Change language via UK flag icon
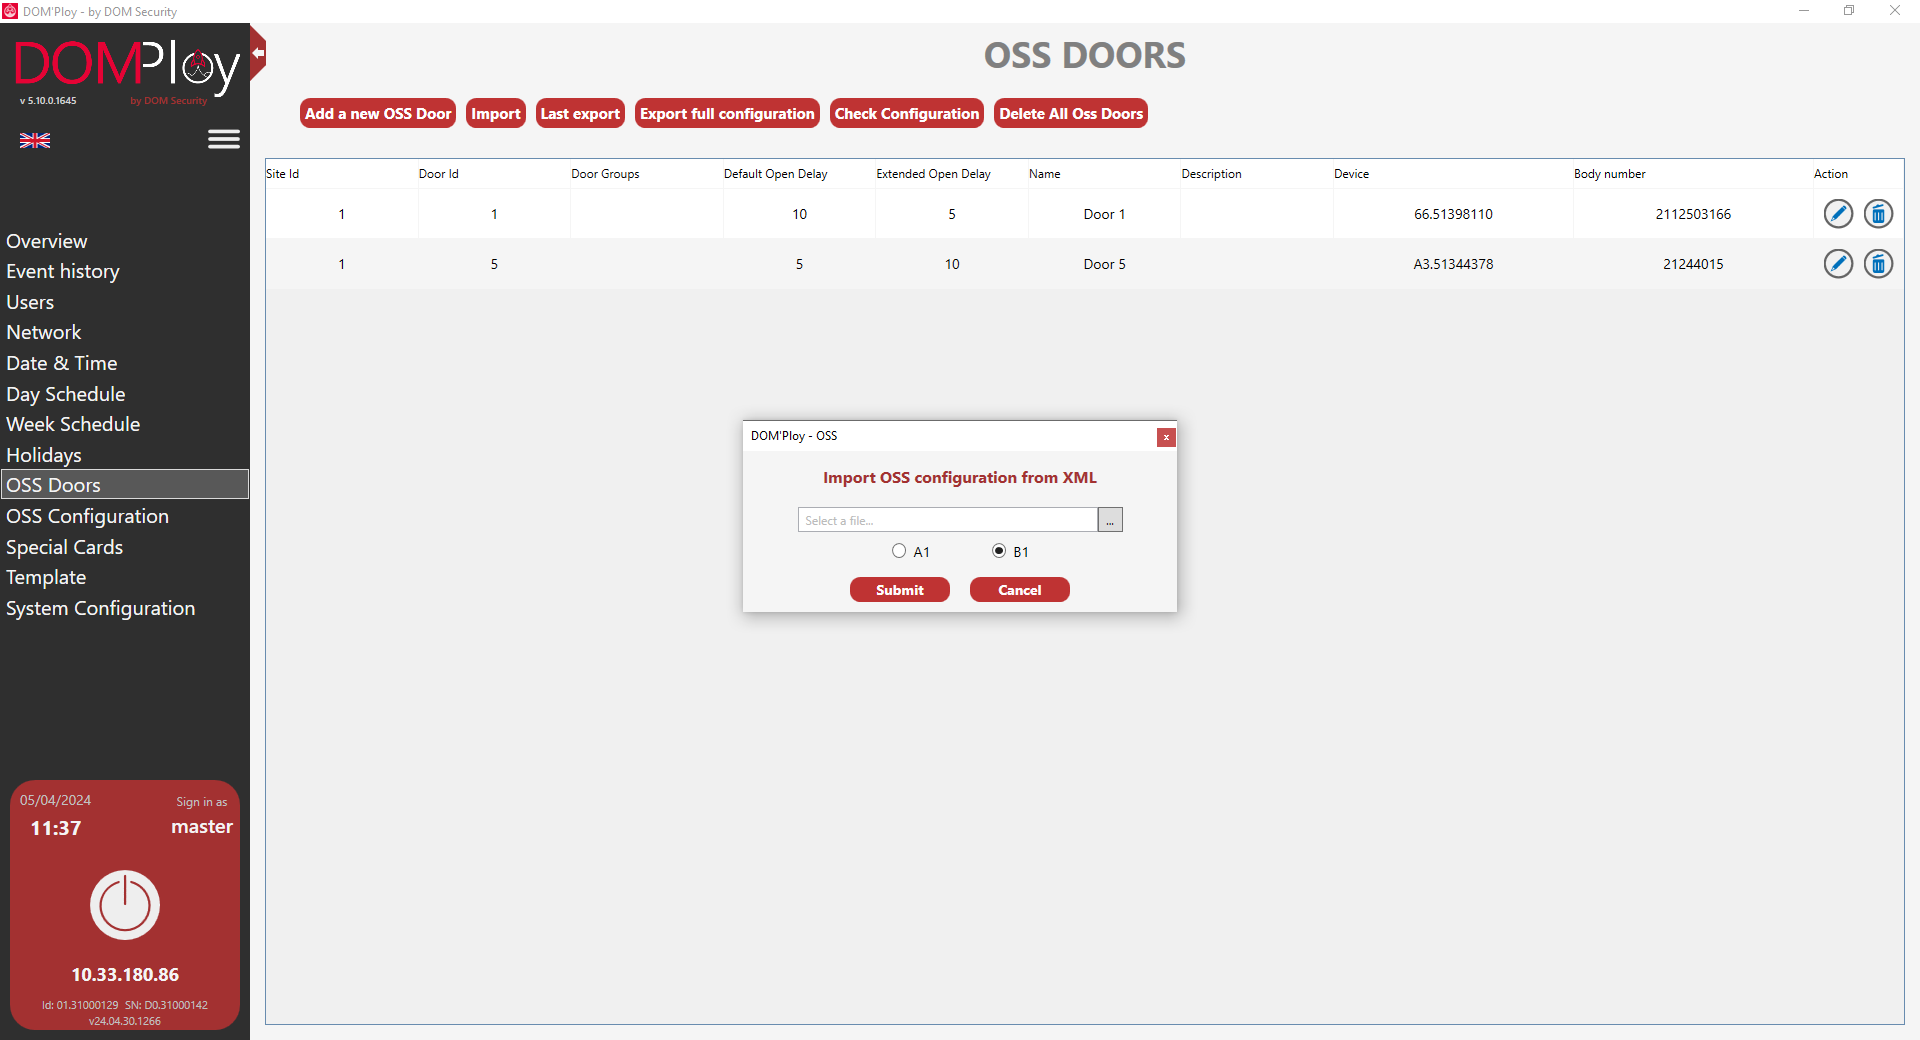This screenshot has width=1920, height=1040. point(35,141)
